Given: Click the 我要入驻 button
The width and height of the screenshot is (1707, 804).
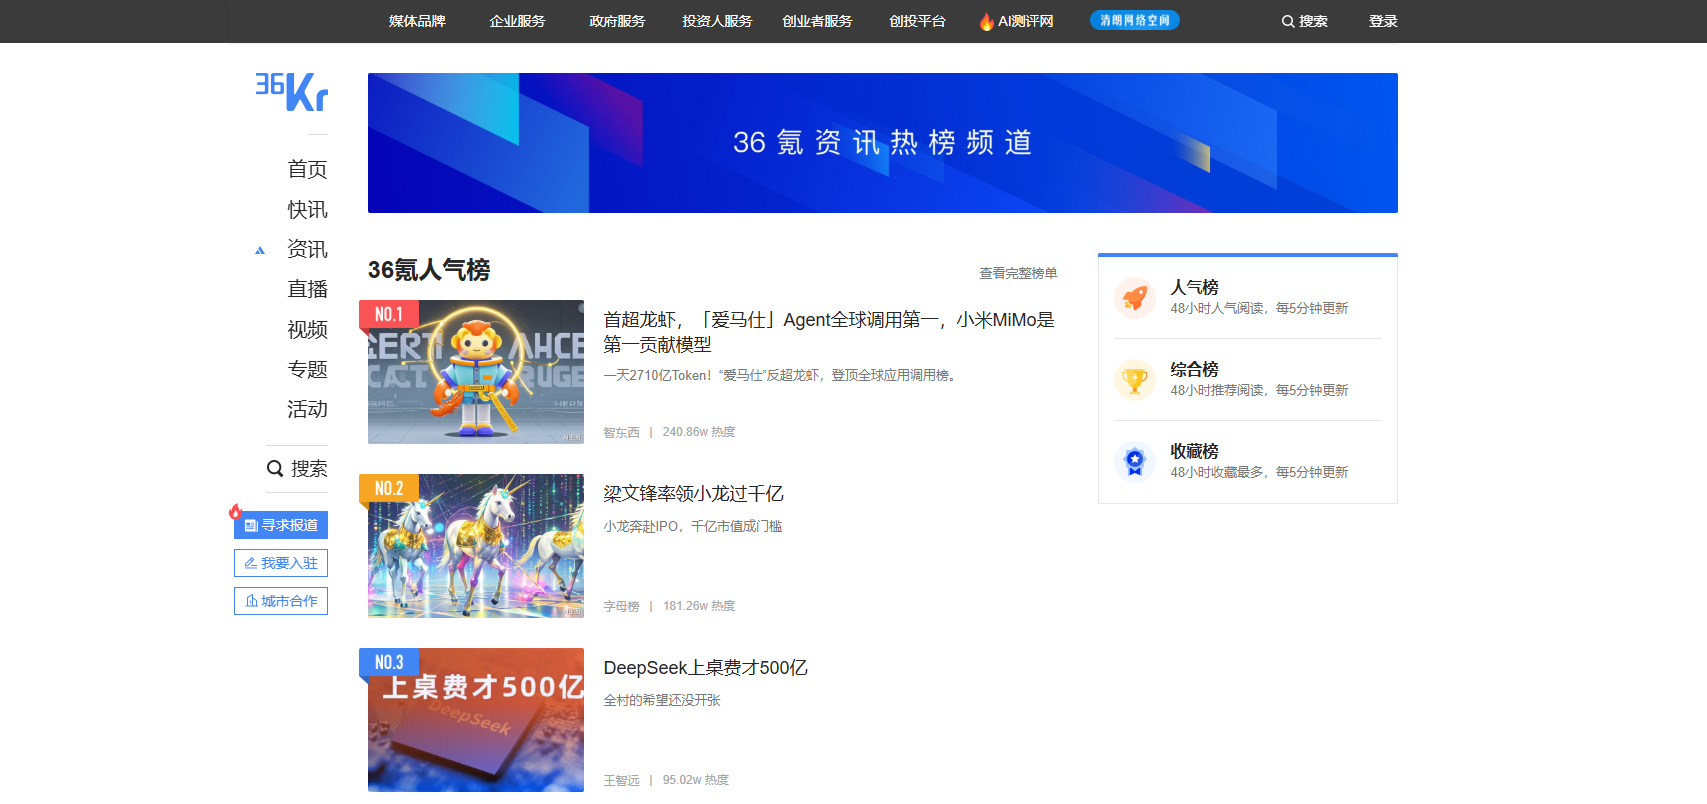Looking at the screenshot, I should tap(281, 563).
